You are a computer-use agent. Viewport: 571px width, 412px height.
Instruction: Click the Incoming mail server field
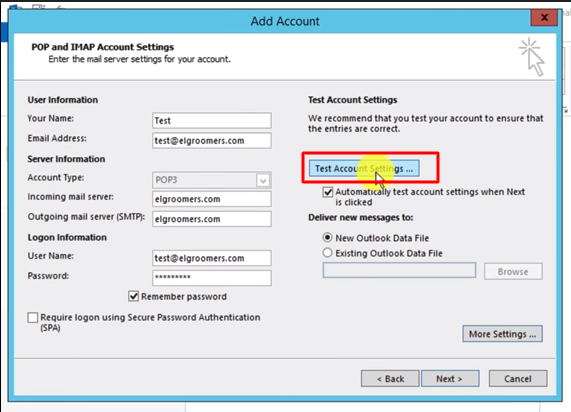(212, 199)
